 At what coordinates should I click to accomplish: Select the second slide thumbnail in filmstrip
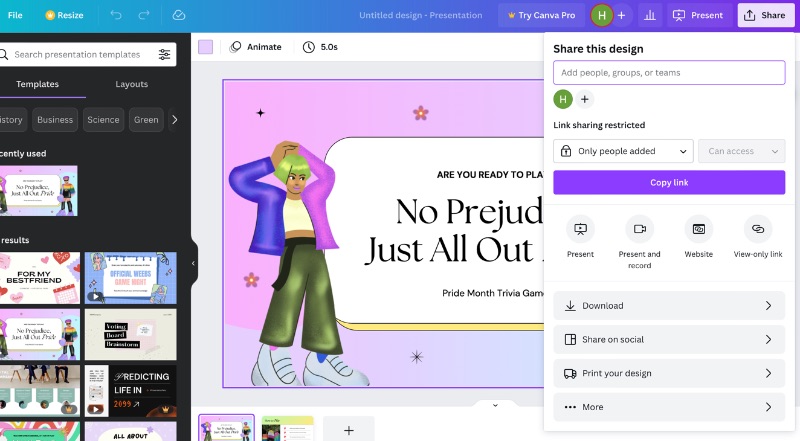coord(288,428)
